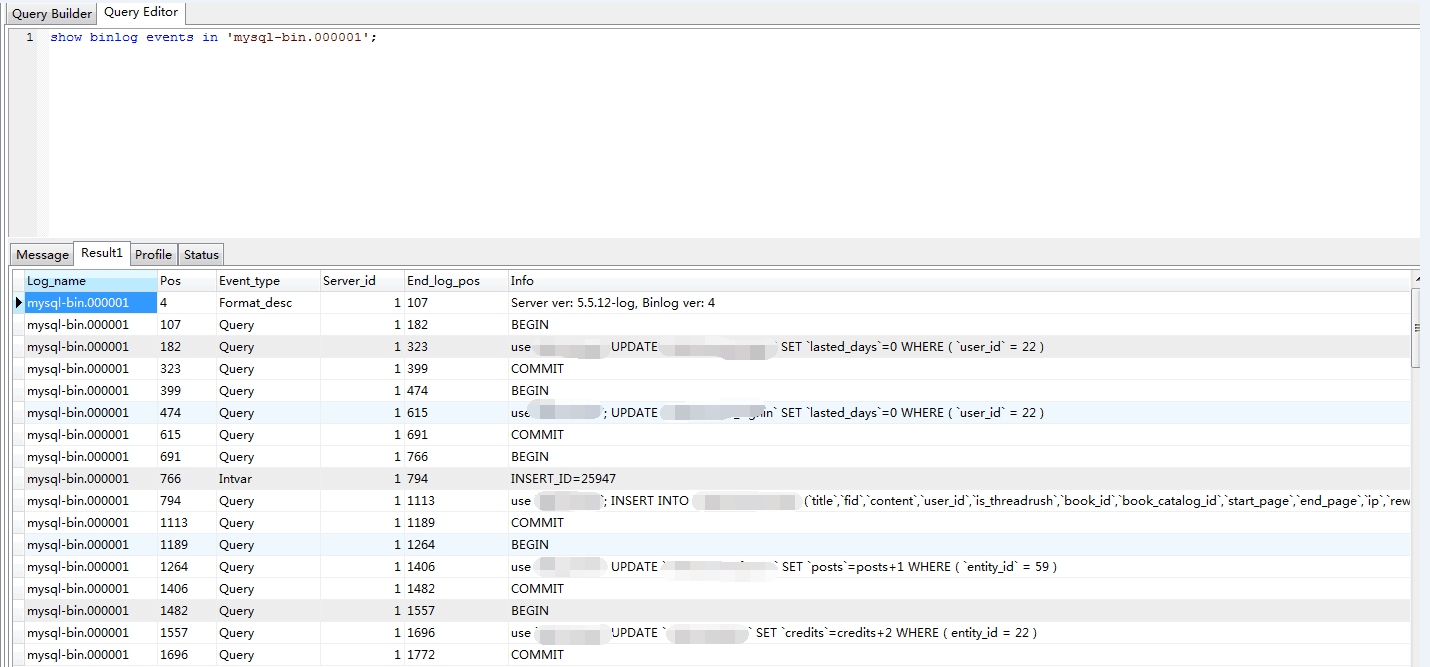The image size is (1430, 667).
Task: Select the BEGIN cell in row Pos 107
Action: click(959, 325)
